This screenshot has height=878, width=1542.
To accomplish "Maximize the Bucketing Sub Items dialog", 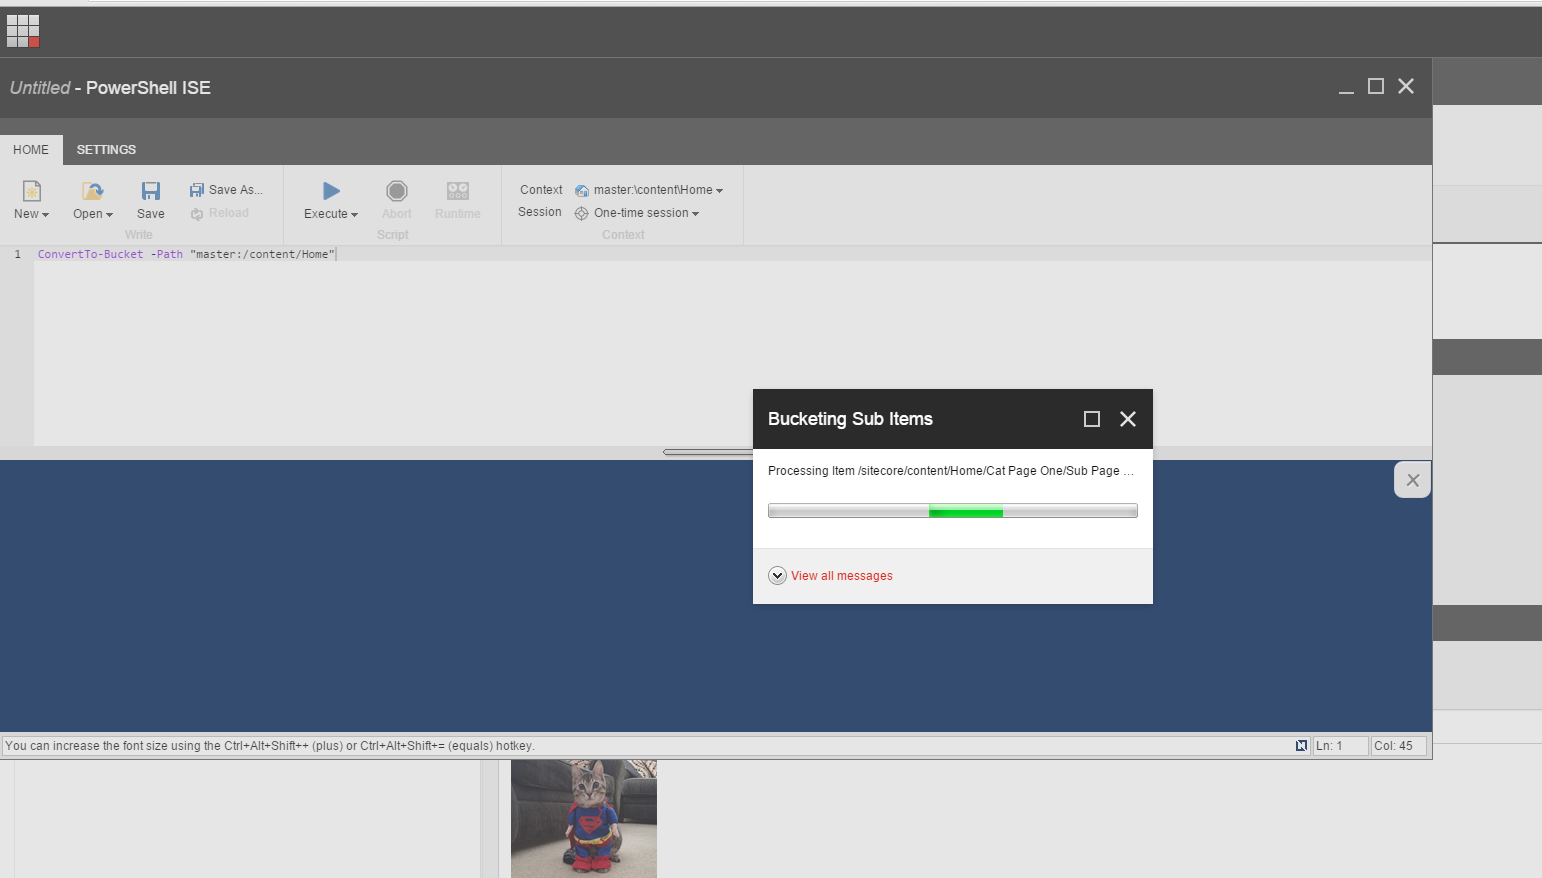I will point(1092,419).
